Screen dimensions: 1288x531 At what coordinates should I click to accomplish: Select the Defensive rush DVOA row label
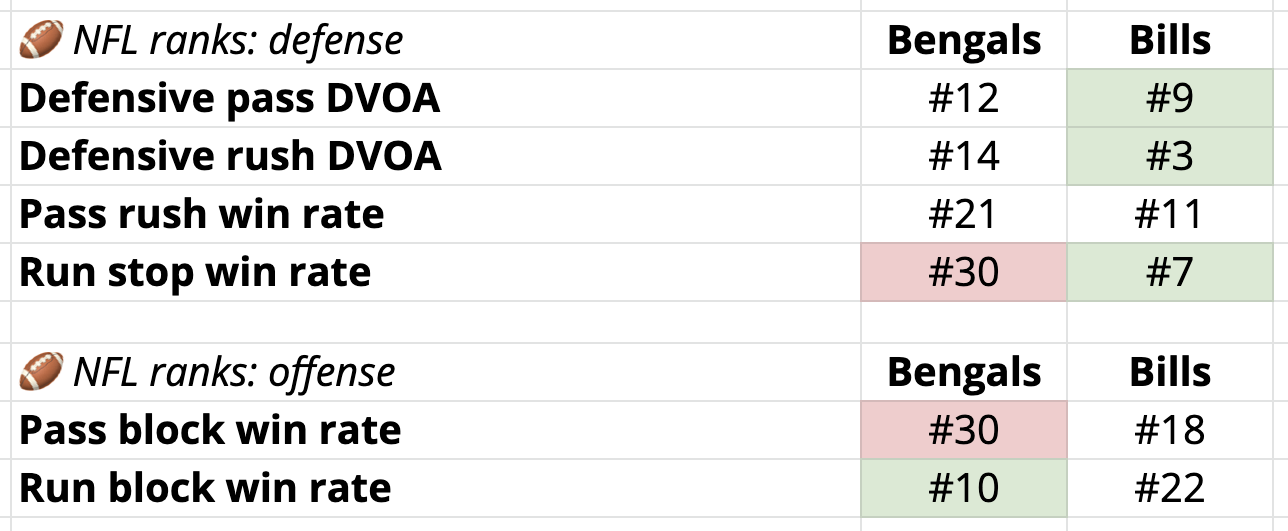(x=436, y=156)
